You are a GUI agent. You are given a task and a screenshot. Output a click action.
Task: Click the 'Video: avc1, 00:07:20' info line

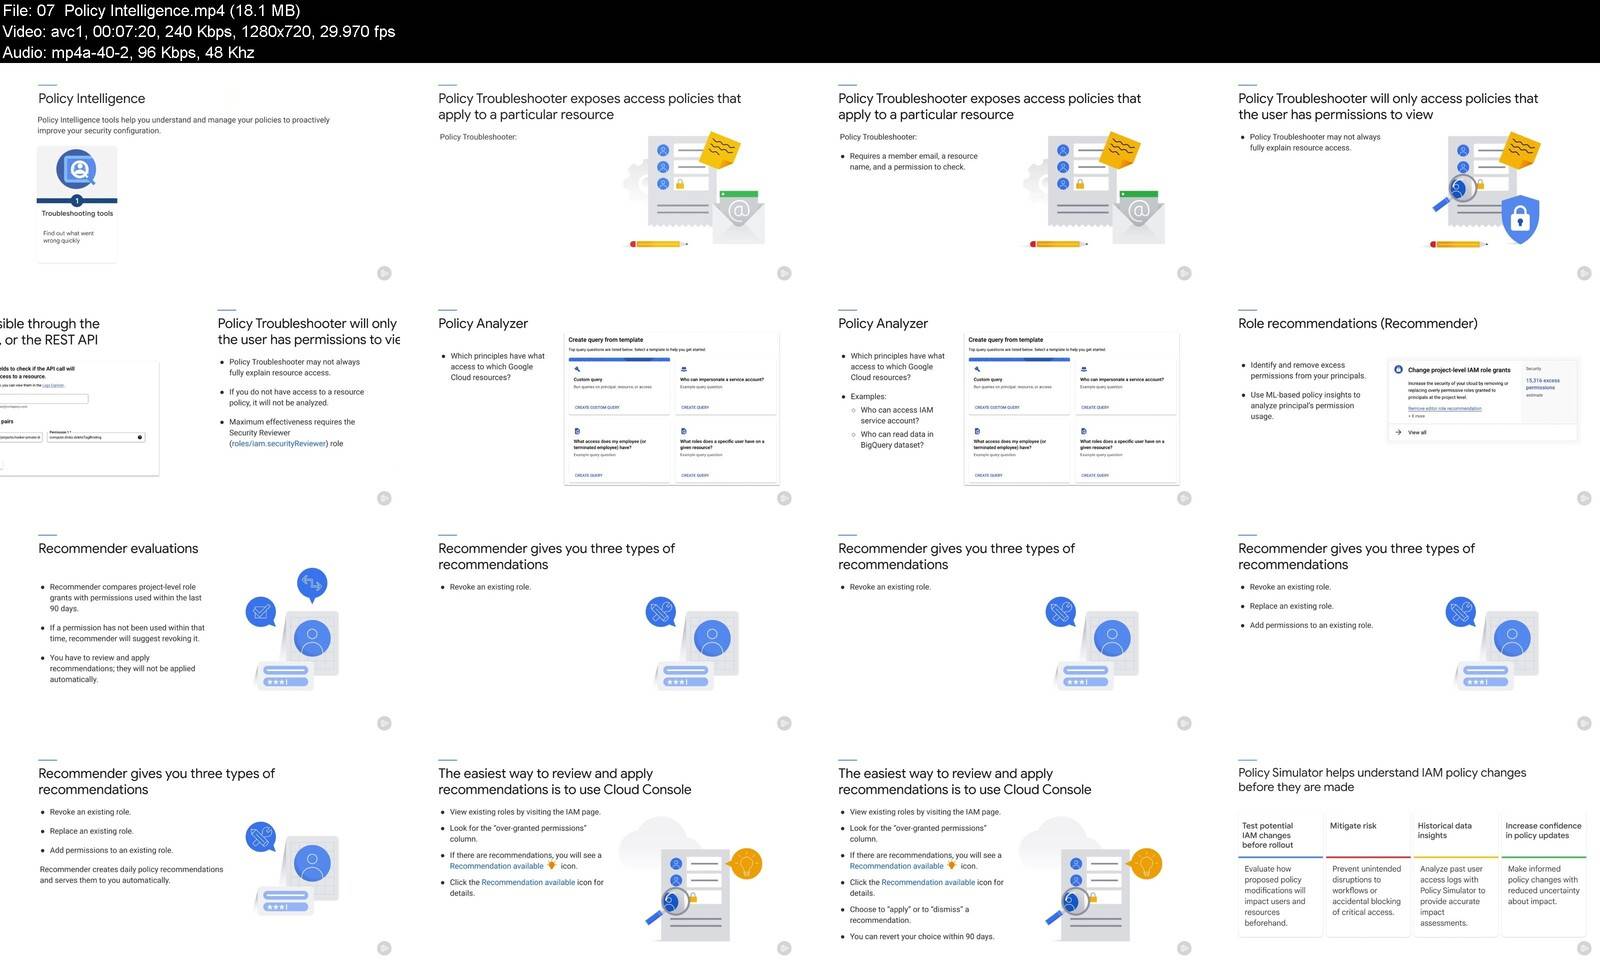tap(199, 31)
